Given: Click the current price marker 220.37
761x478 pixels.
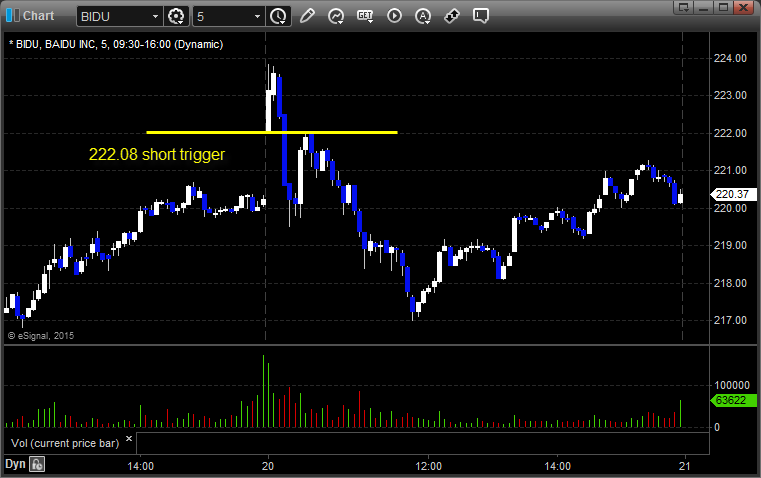Looking at the screenshot, I should tap(733, 194).
